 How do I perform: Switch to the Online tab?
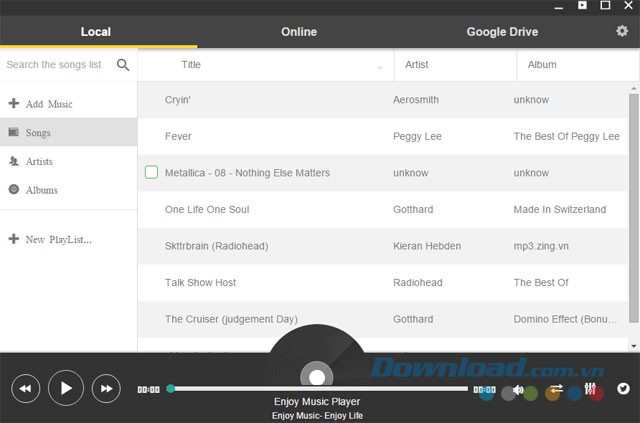(299, 32)
